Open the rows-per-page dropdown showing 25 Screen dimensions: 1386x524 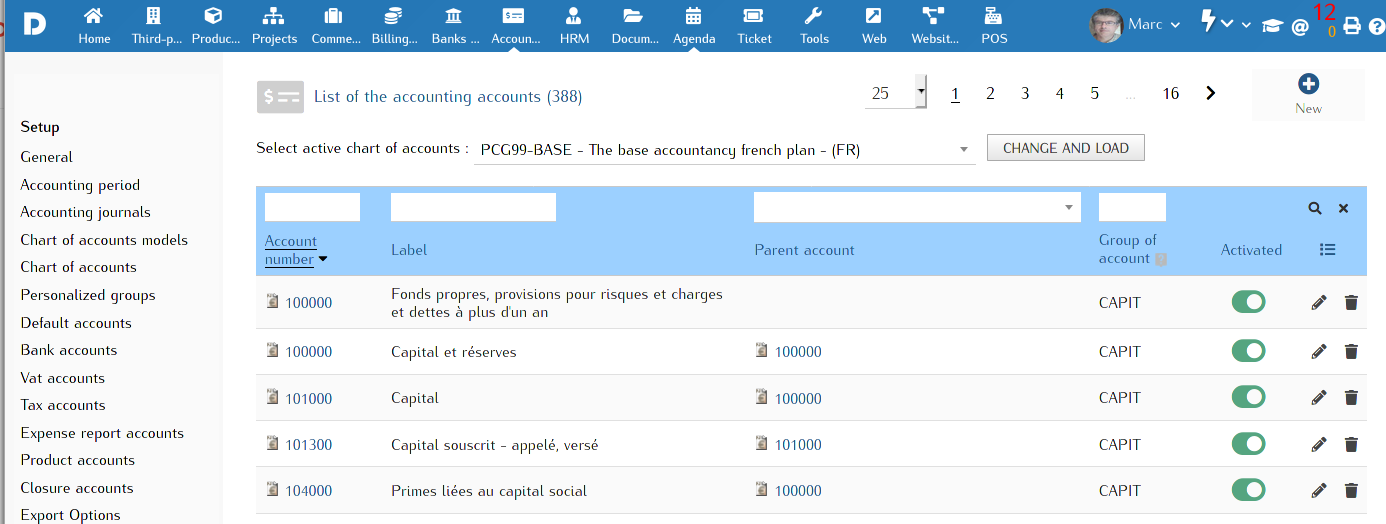[x=895, y=93]
